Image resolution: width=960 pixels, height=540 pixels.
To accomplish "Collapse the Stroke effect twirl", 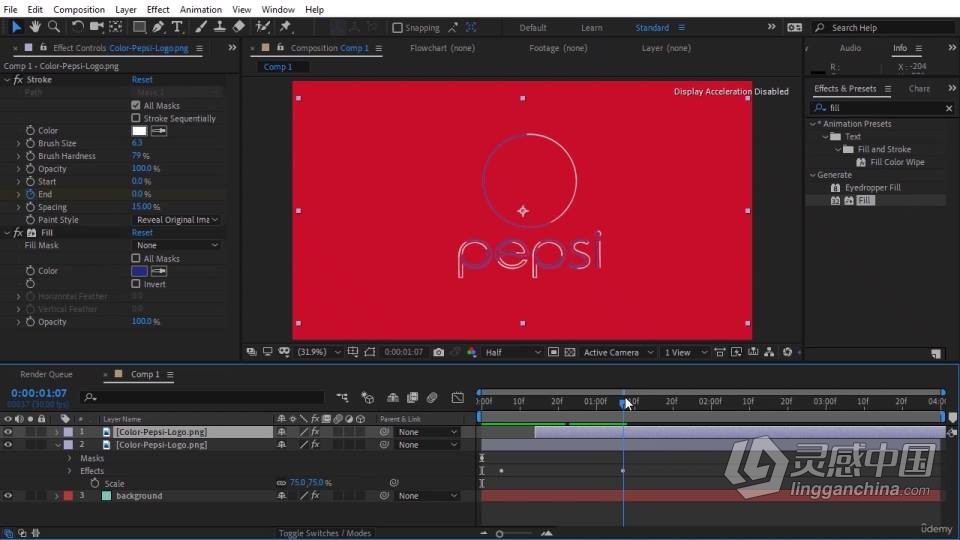I will [x=7, y=80].
